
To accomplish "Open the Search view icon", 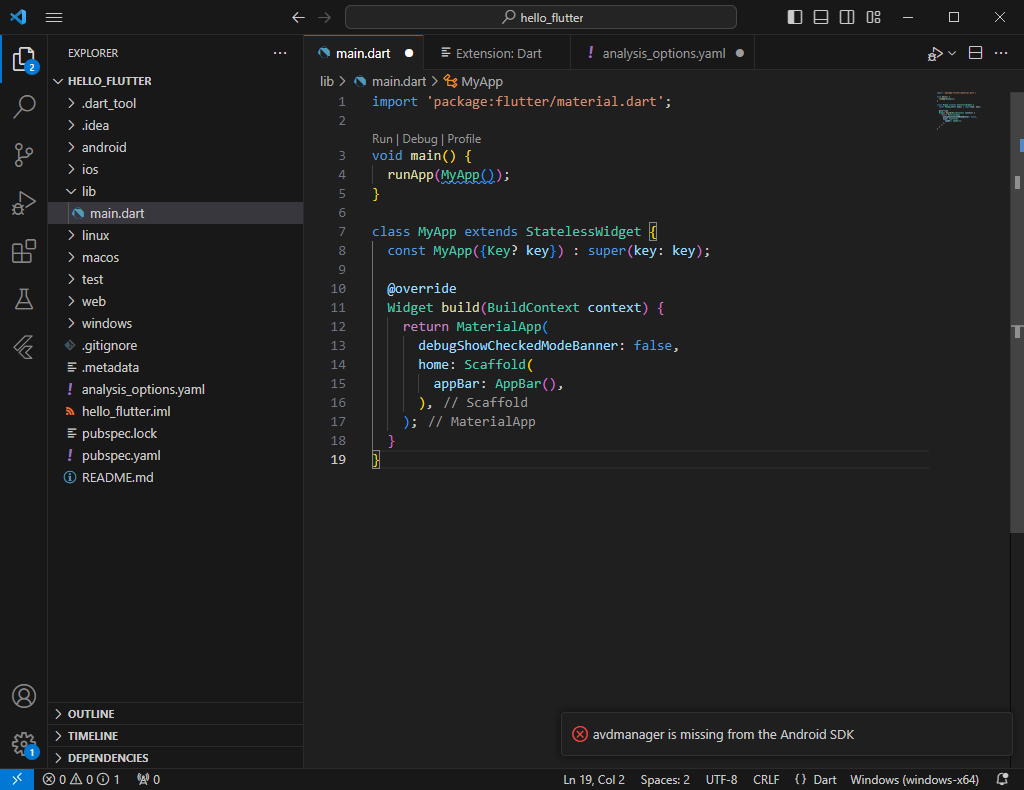I will pyautogui.click(x=24, y=106).
